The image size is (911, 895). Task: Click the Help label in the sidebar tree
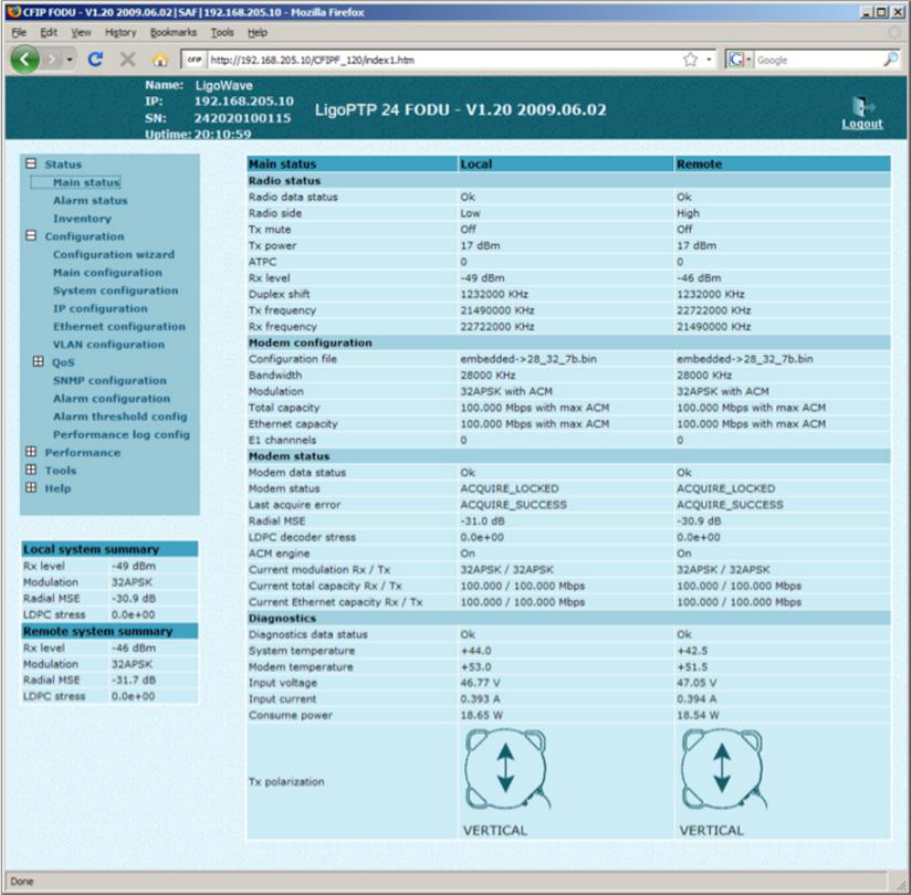(x=58, y=489)
